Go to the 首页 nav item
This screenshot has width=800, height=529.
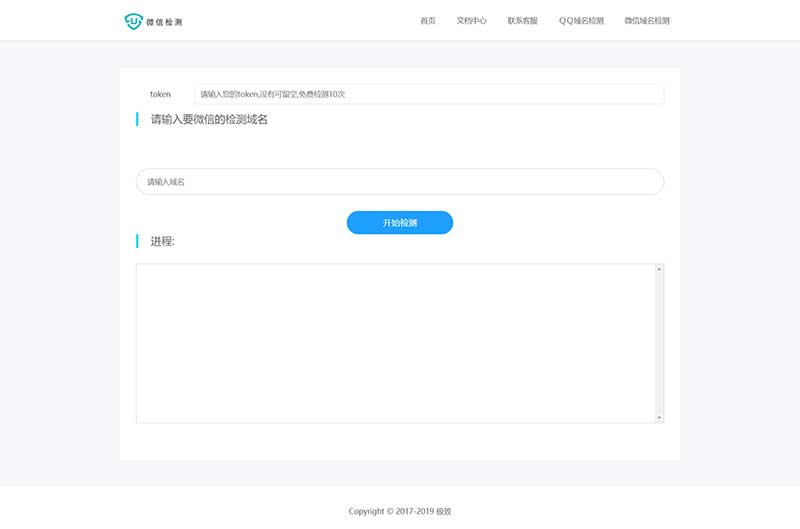click(428, 20)
